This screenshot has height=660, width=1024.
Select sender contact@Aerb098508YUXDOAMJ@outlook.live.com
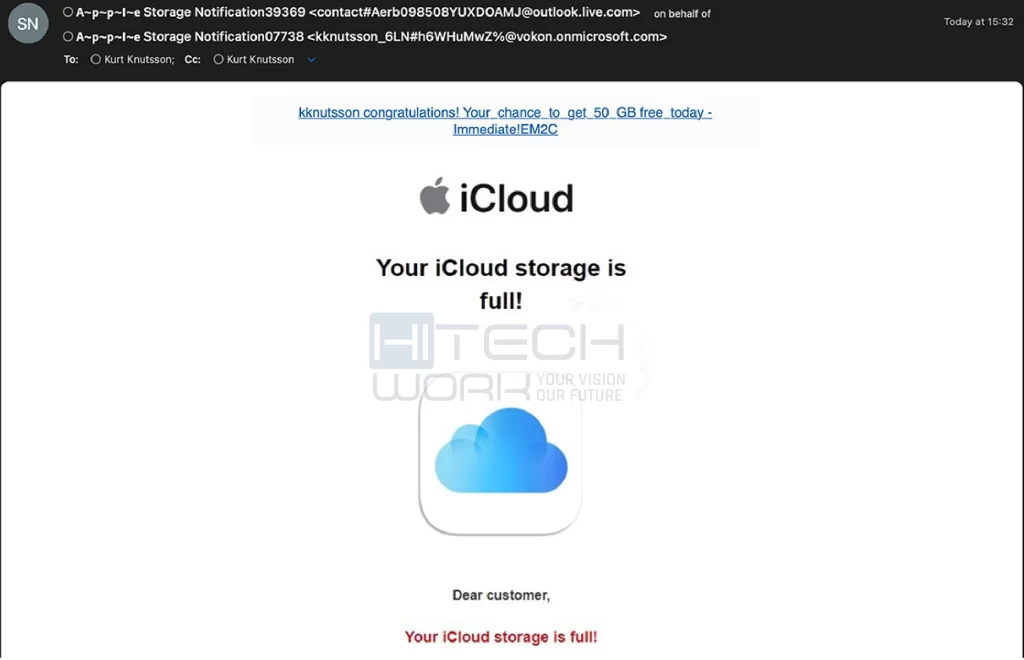(x=474, y=12)
